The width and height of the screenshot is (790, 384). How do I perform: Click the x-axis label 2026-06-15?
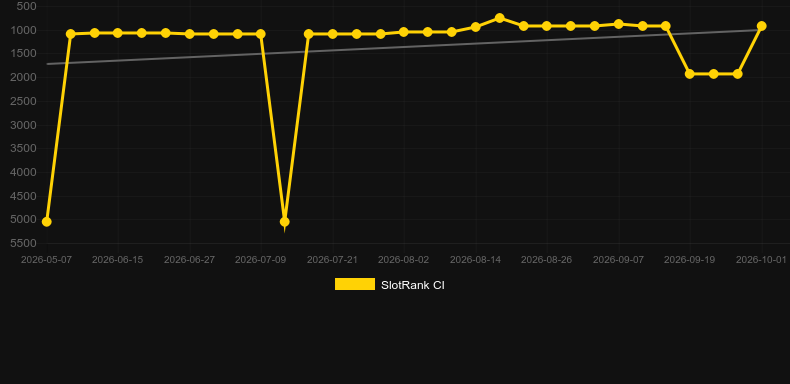[117, 260]
